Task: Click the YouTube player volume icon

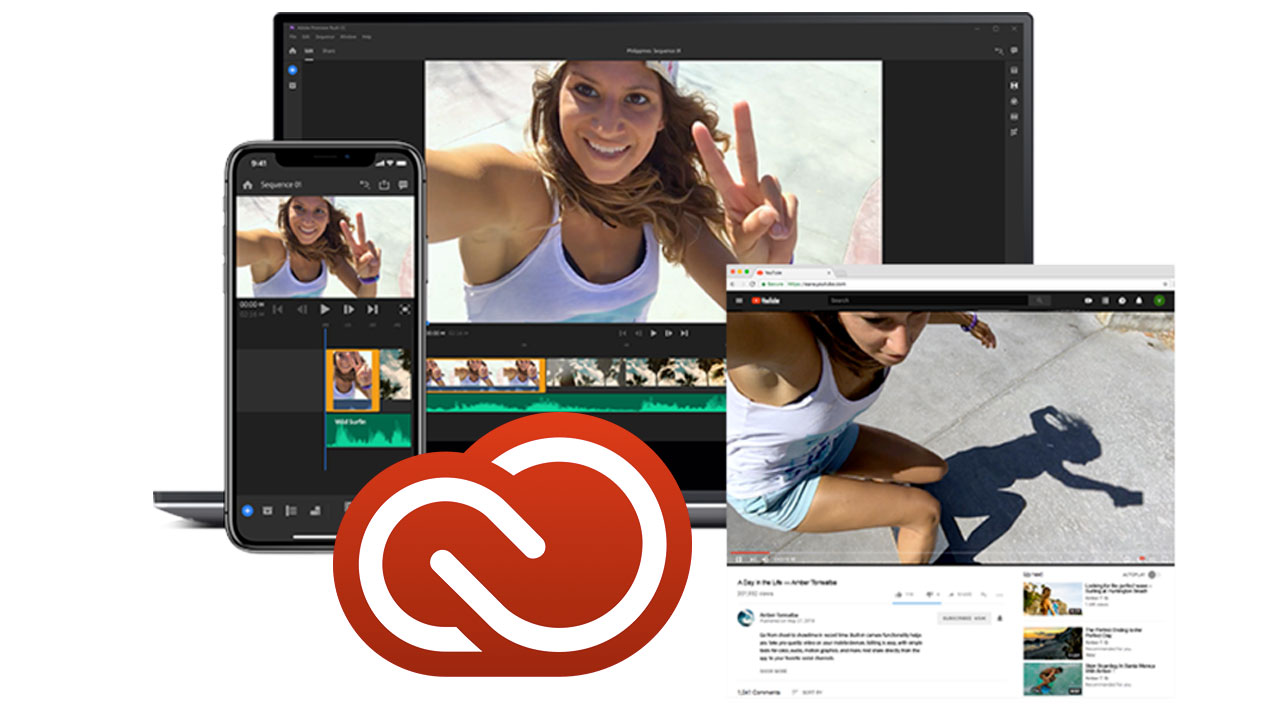Action: tap(765, 559)
